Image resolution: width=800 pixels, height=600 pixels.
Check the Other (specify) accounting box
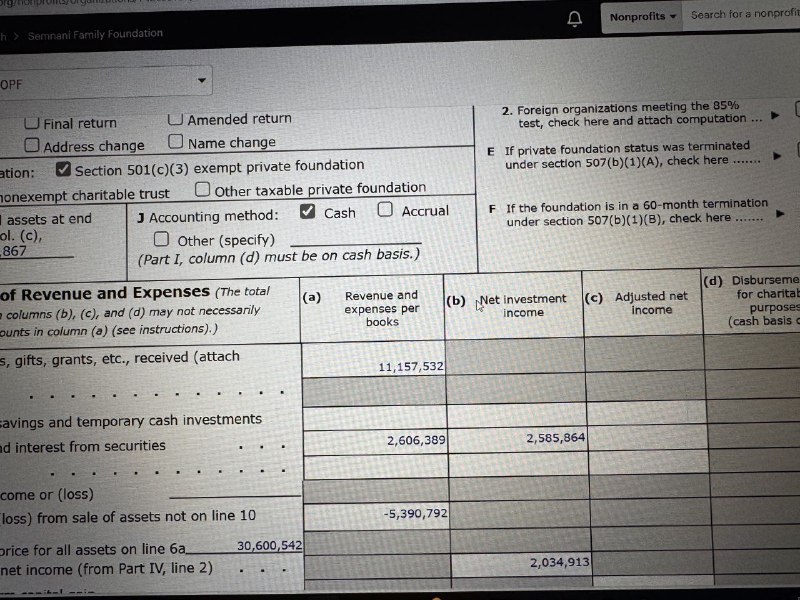coord(161,238)
